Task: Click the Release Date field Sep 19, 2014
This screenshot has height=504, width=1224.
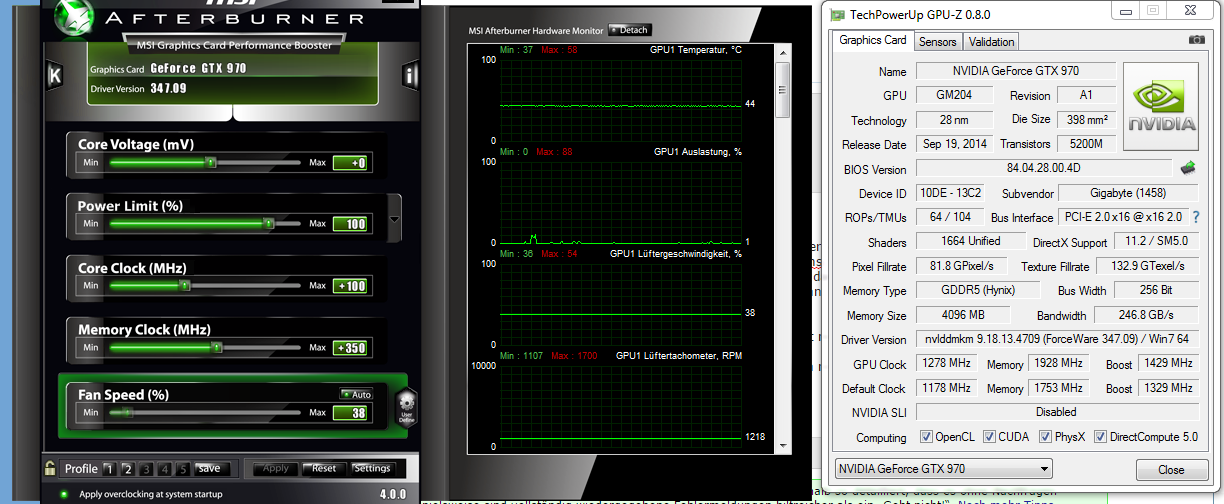Action: pyautogui.click(x=954, y=144)
